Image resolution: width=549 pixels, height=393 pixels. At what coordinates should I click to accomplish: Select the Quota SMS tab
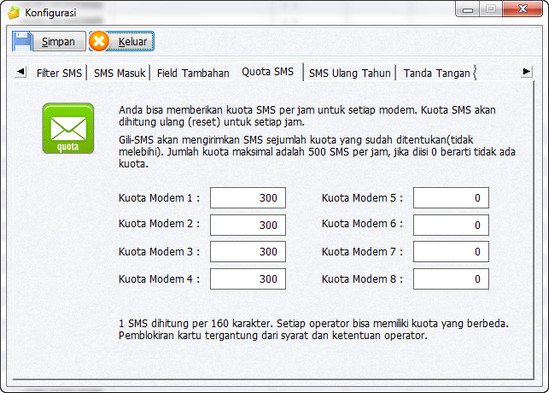[x=267, y=71]
